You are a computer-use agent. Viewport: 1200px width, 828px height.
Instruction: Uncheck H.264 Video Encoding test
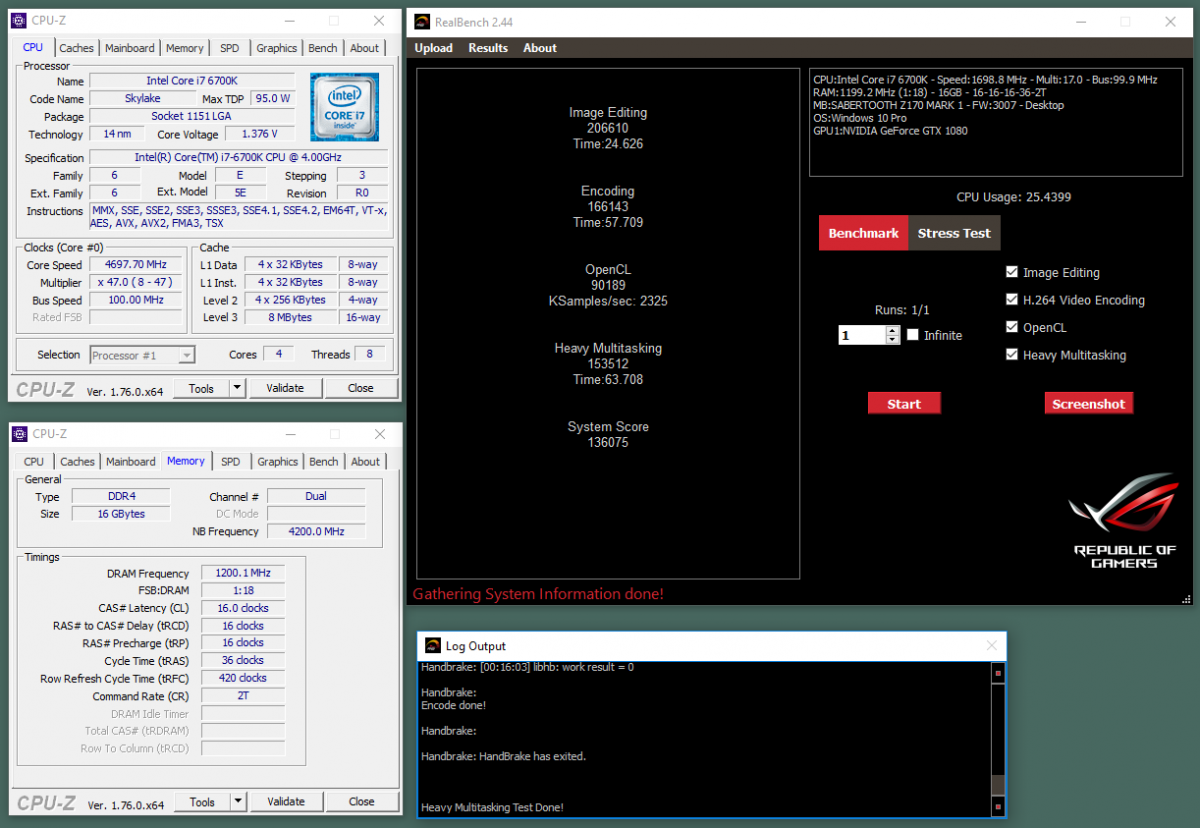pos(1012,300)
